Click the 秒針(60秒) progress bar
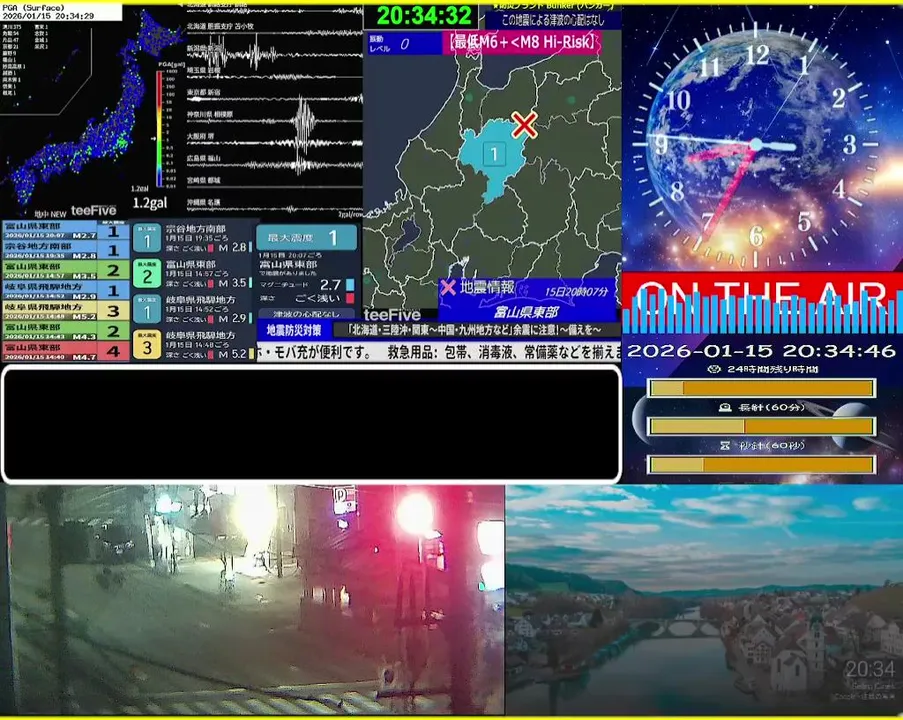Image resolution: width=903 pixels, height=720 pixels. pyautogui.click(x=761, y=464)
